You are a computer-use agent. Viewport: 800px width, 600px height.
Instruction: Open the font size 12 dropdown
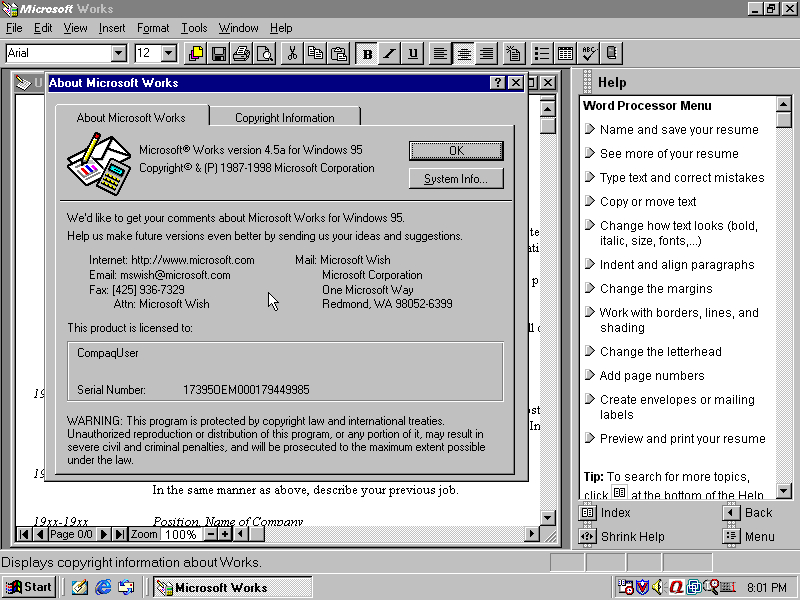pyautogui.click(x=169, y=53)
